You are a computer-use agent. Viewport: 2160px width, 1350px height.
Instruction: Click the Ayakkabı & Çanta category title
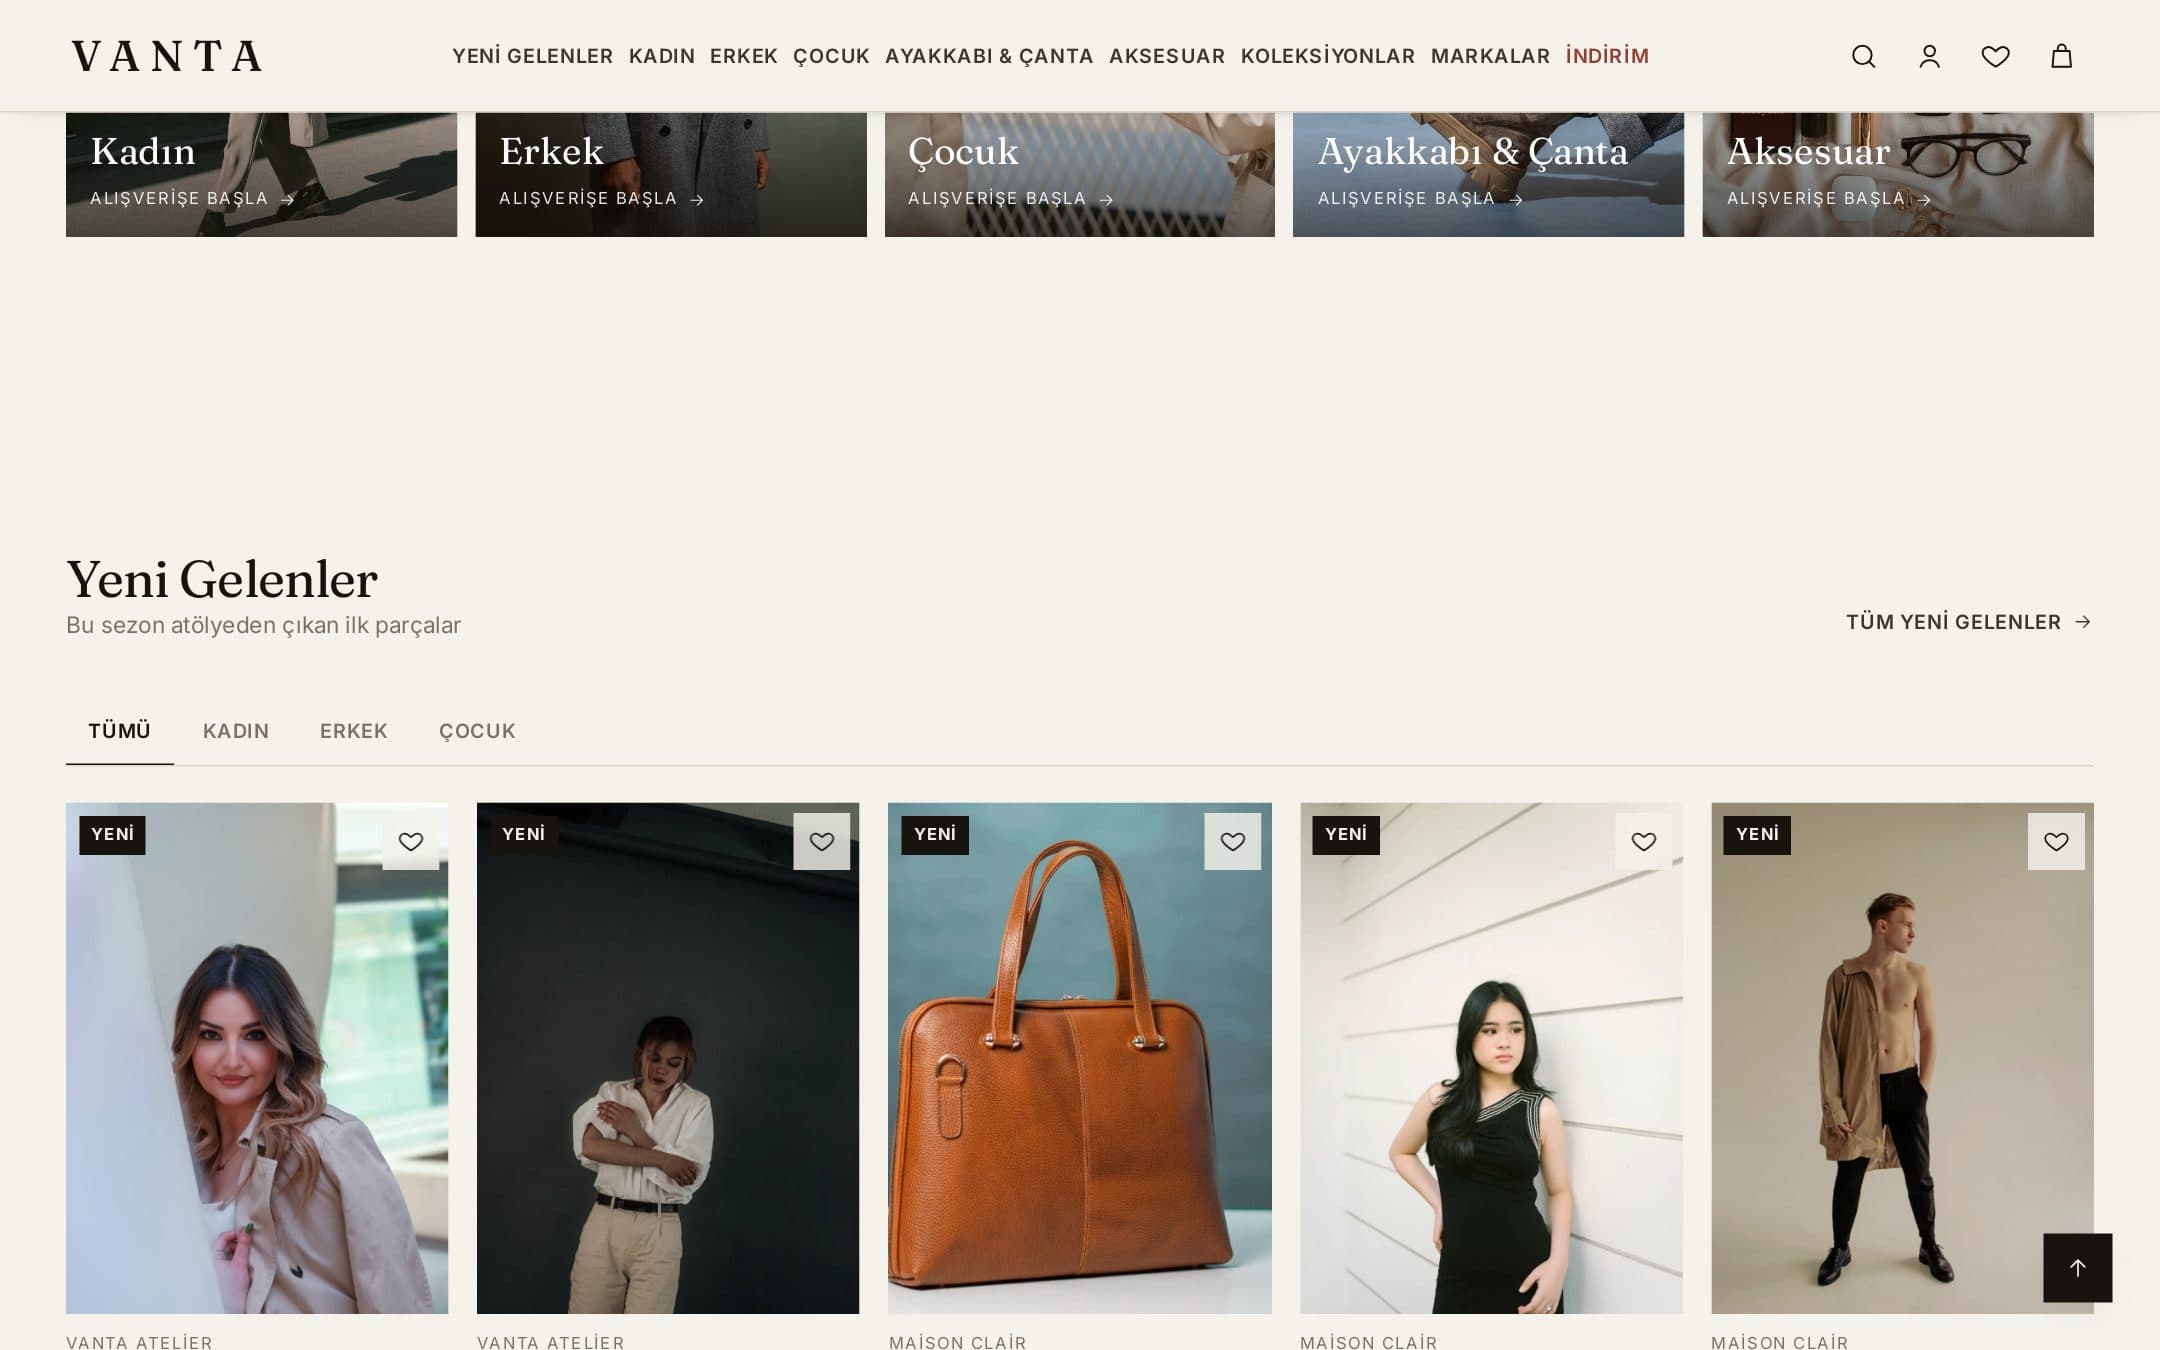[1473, 152]
